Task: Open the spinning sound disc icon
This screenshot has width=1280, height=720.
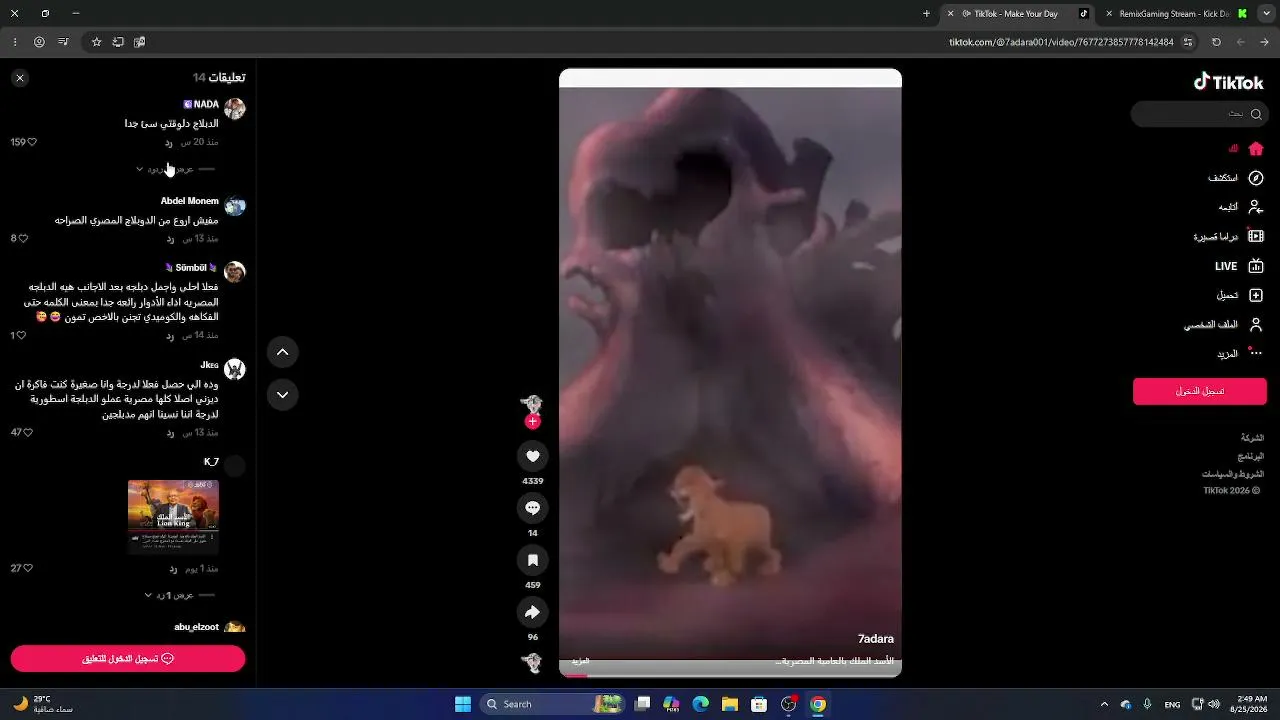Action: (532, 662)
